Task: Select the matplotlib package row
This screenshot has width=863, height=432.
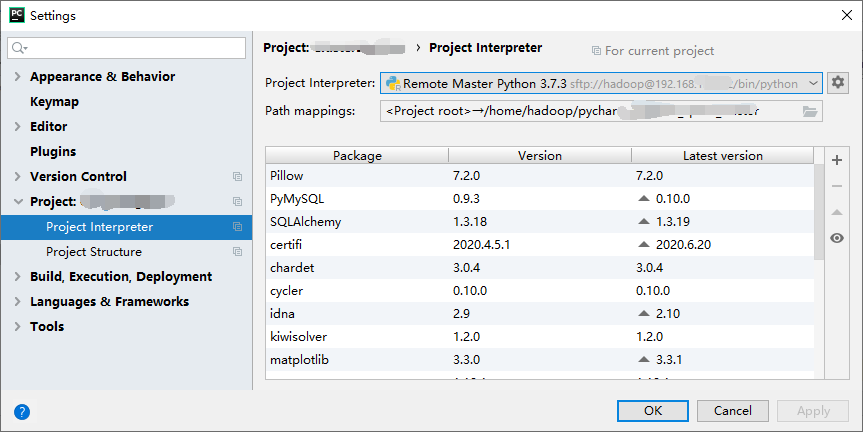Action: tap(540, 359)
